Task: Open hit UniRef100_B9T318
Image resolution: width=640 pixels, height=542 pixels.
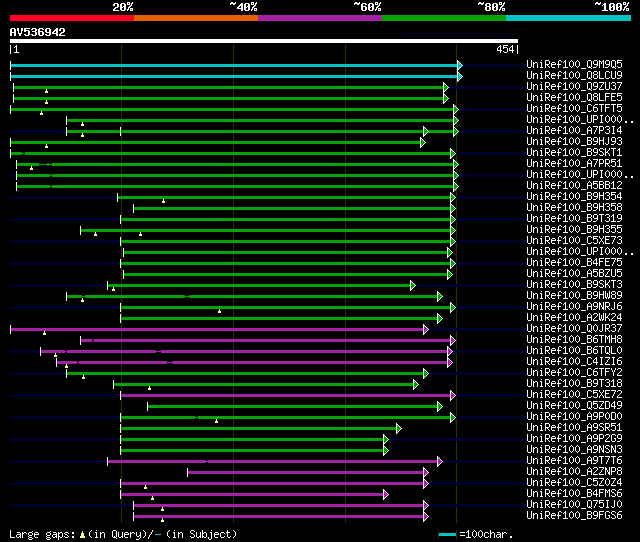Action: pos(574,384)
